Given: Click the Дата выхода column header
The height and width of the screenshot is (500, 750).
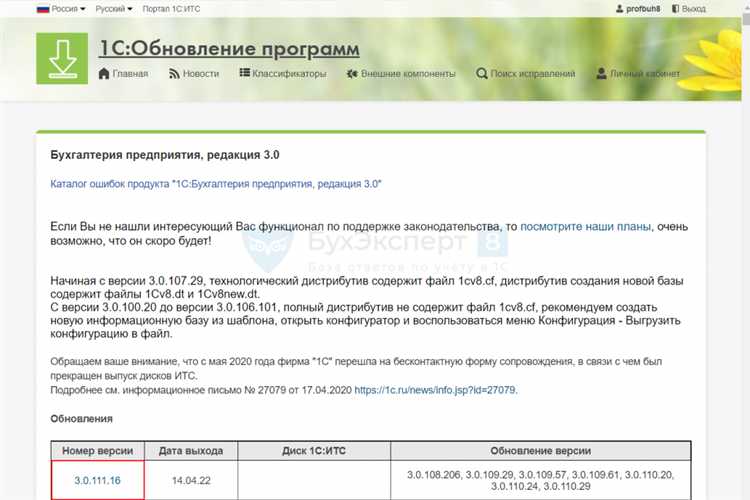Looking at the screenshot, I should (x=191, y=451).
